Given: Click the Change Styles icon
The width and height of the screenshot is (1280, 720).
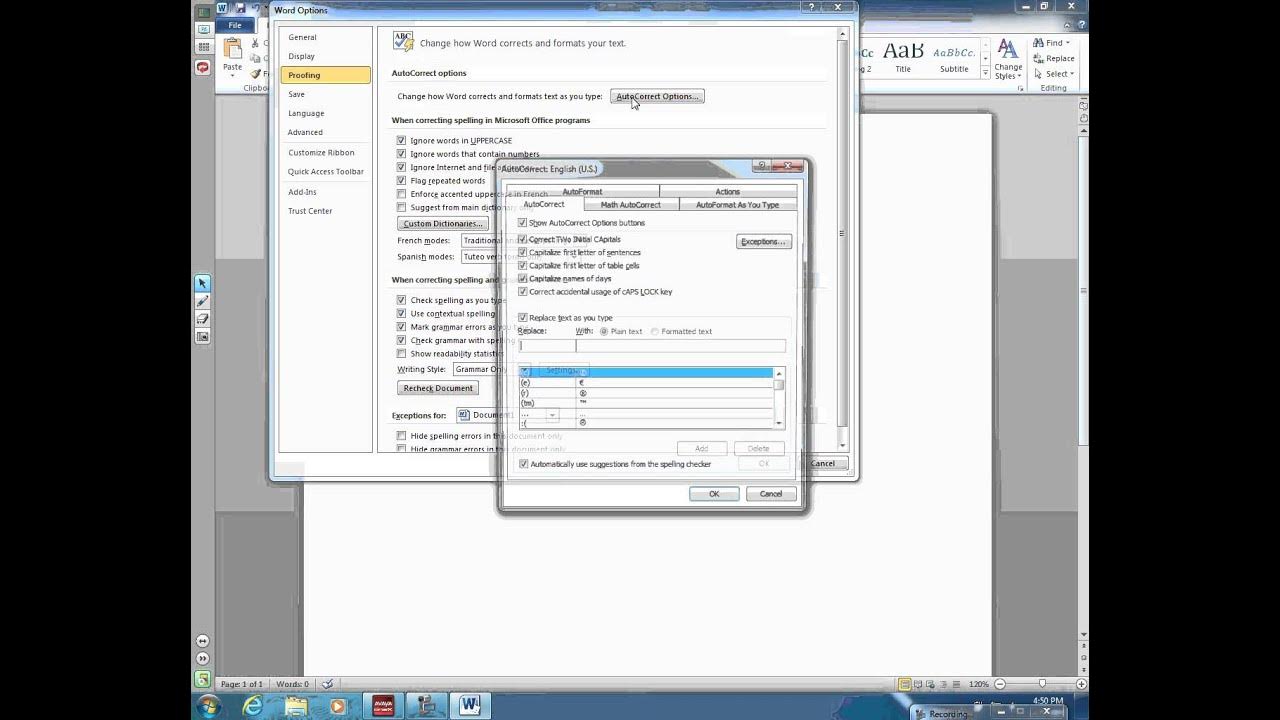Looking at the screenshot, I should (1008, 50).
